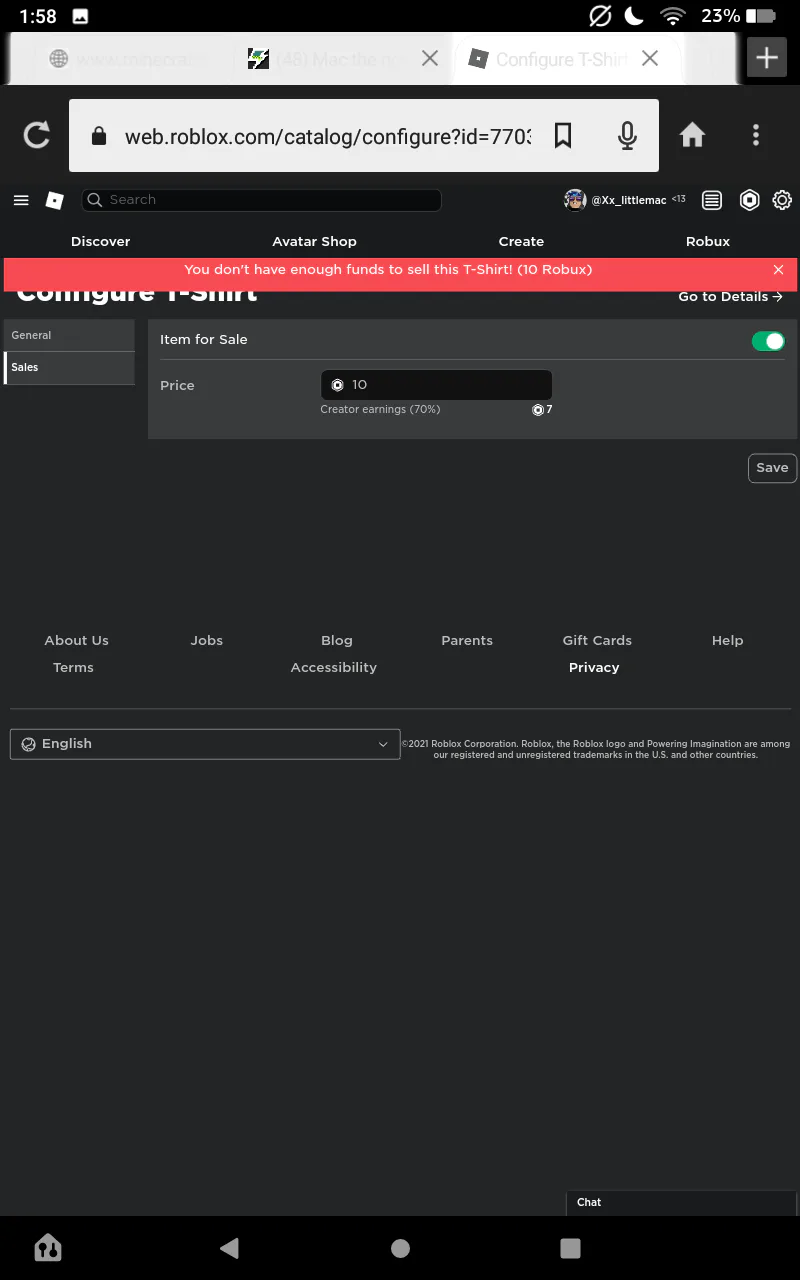Viewport: 800px width, 1280px height.
Task: Click the Creator earnings (70%) text
Action: pyautogui.click(x=380, y=410)
